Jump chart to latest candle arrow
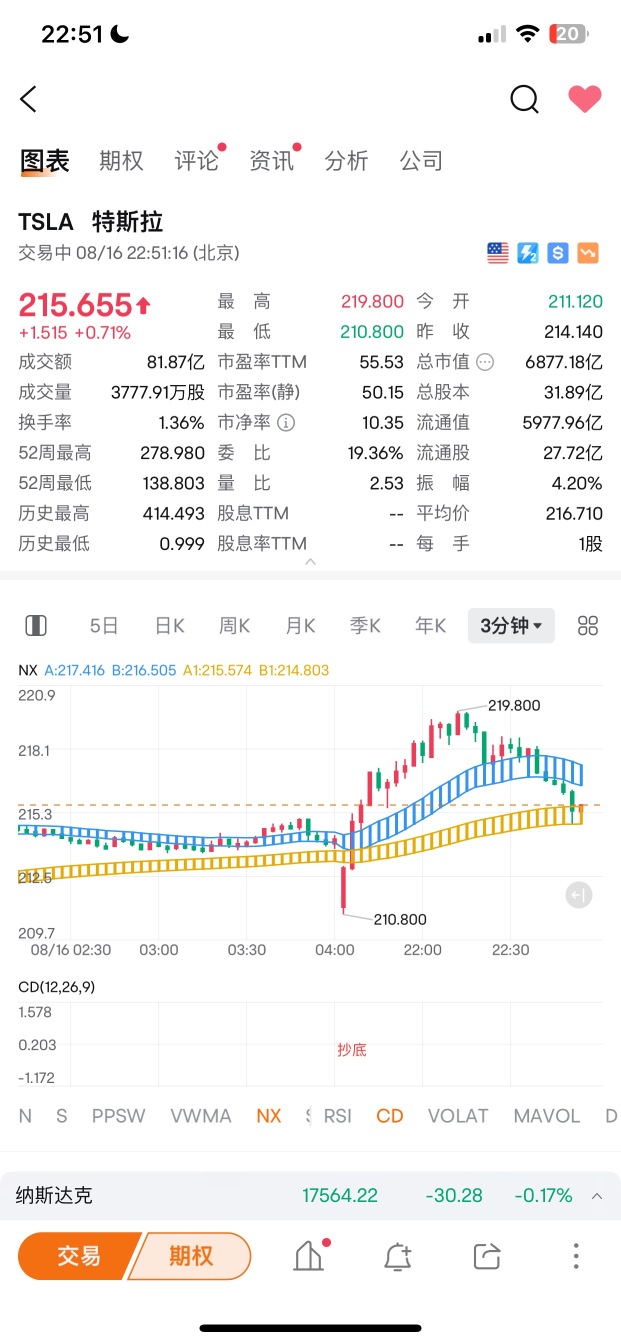 tap(578, 895)
